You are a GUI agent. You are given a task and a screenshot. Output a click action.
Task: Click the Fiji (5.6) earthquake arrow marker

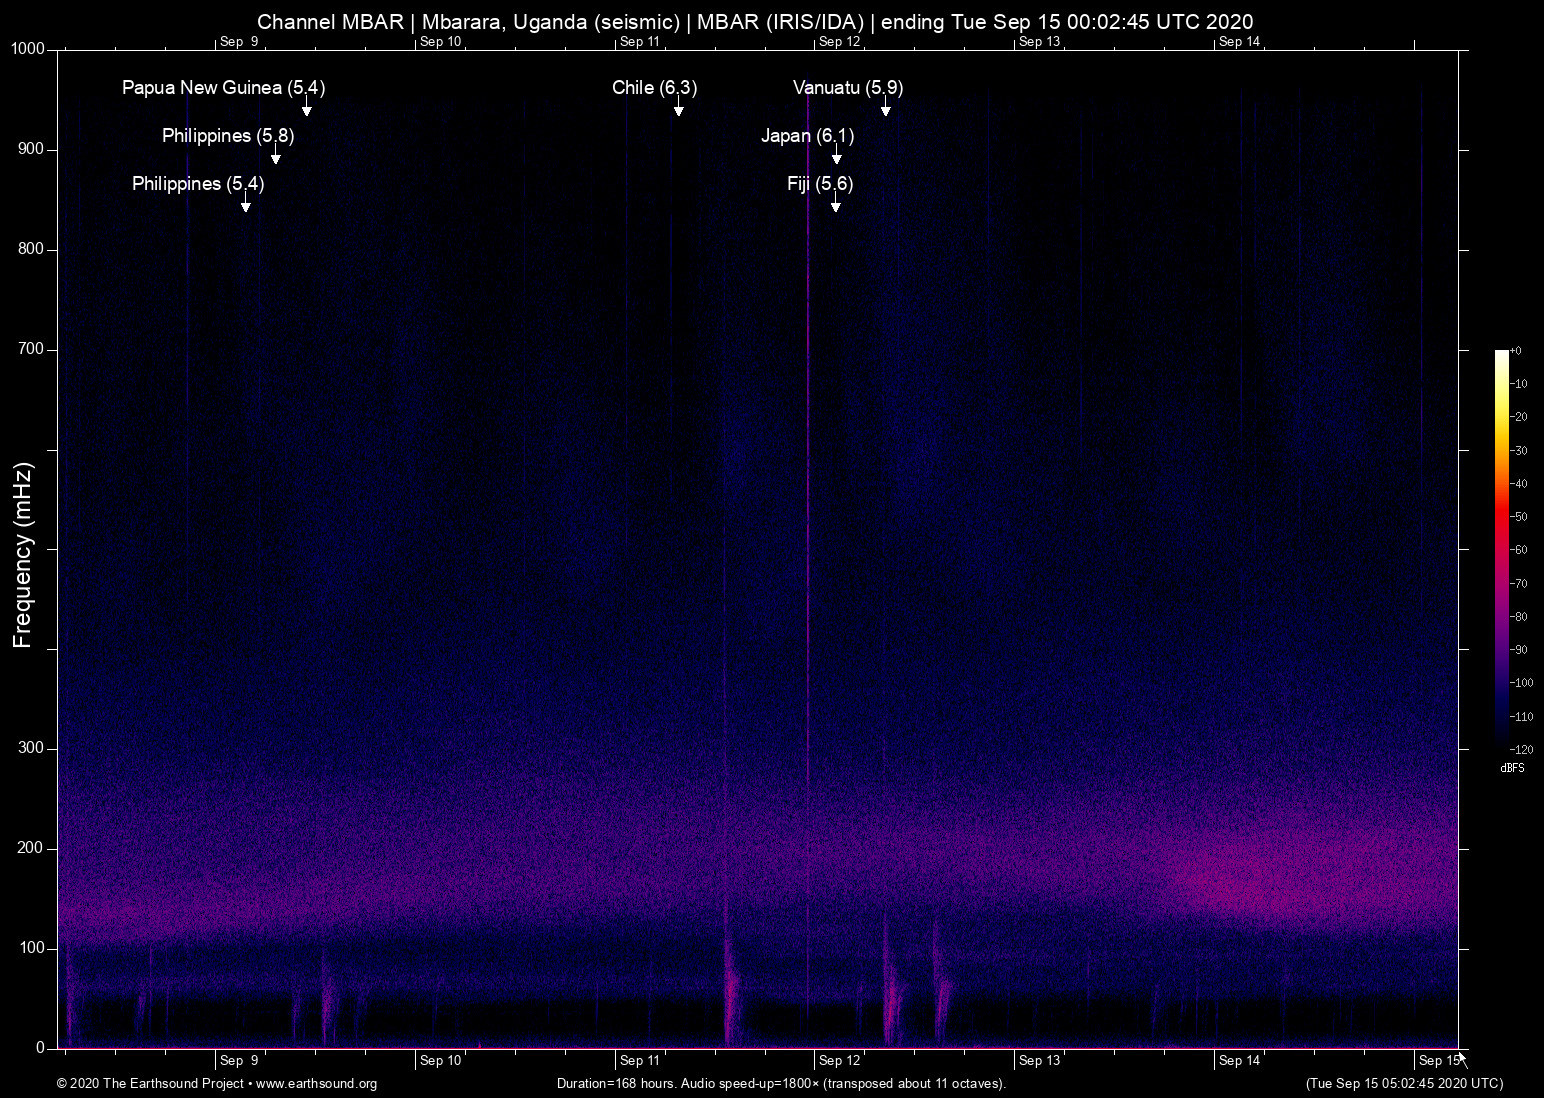tap(836, 203)
